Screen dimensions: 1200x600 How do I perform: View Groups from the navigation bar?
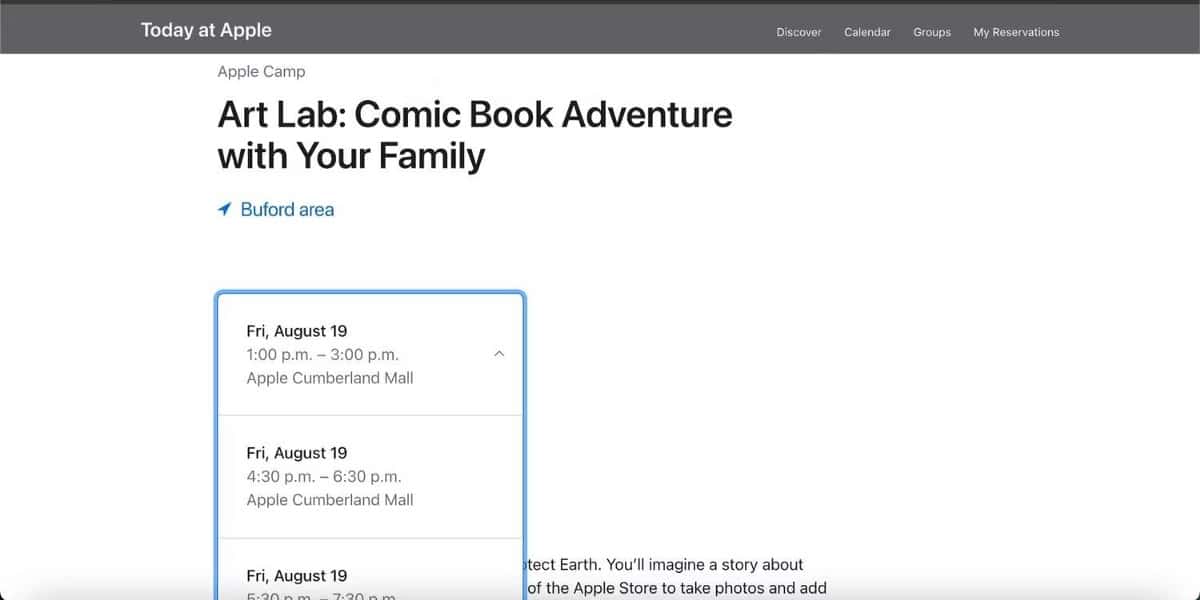click(x=931, y=31)
